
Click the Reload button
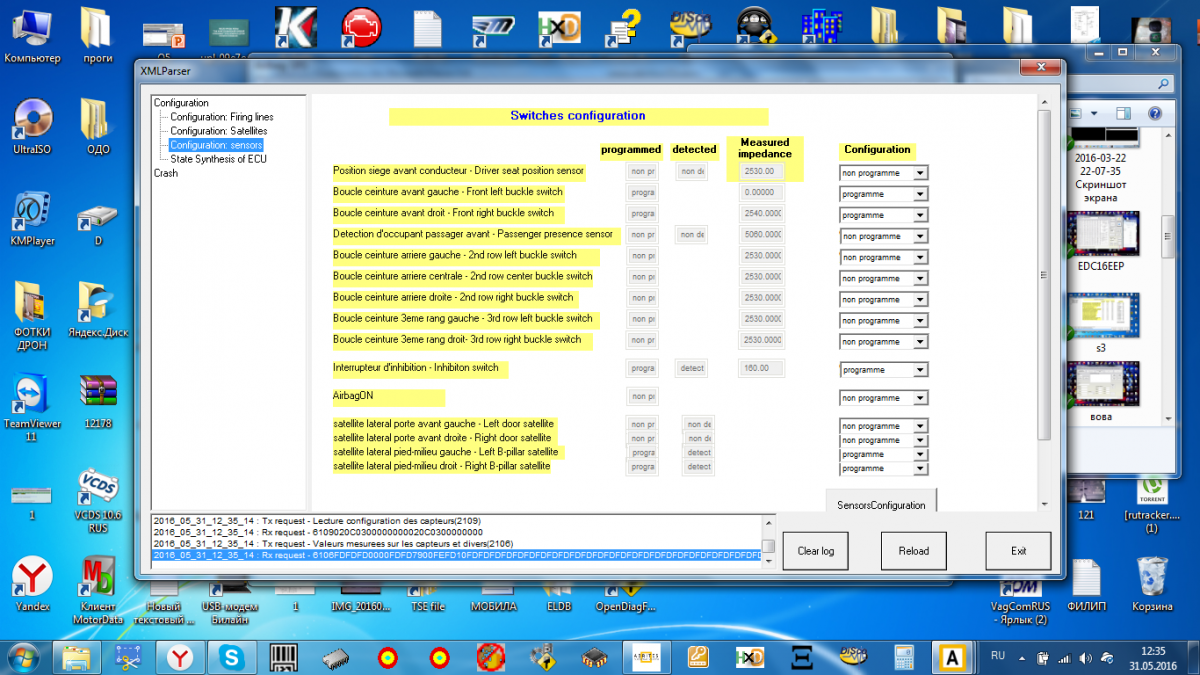click(x=914, y=551)
